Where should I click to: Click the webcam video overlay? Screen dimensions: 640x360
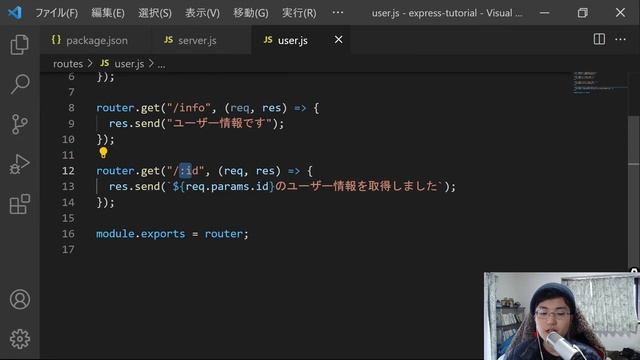click(562, 316)
